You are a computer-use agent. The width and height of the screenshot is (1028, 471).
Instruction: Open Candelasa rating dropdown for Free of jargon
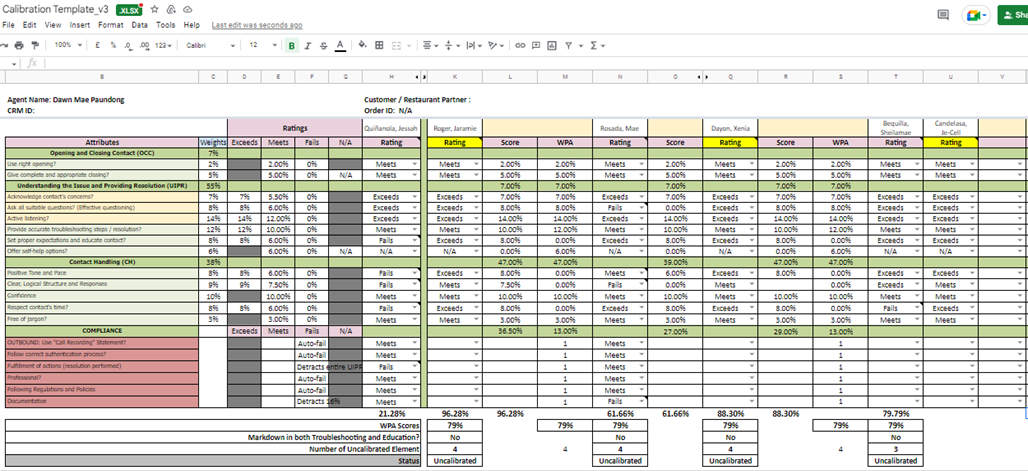point(972,319)
